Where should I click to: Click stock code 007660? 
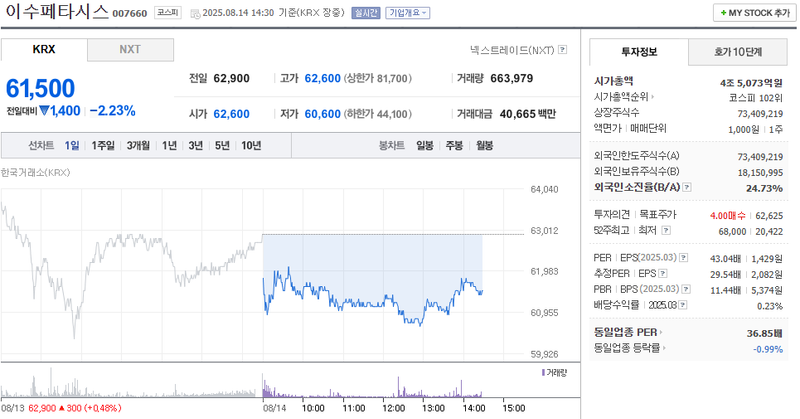point(130,14)
